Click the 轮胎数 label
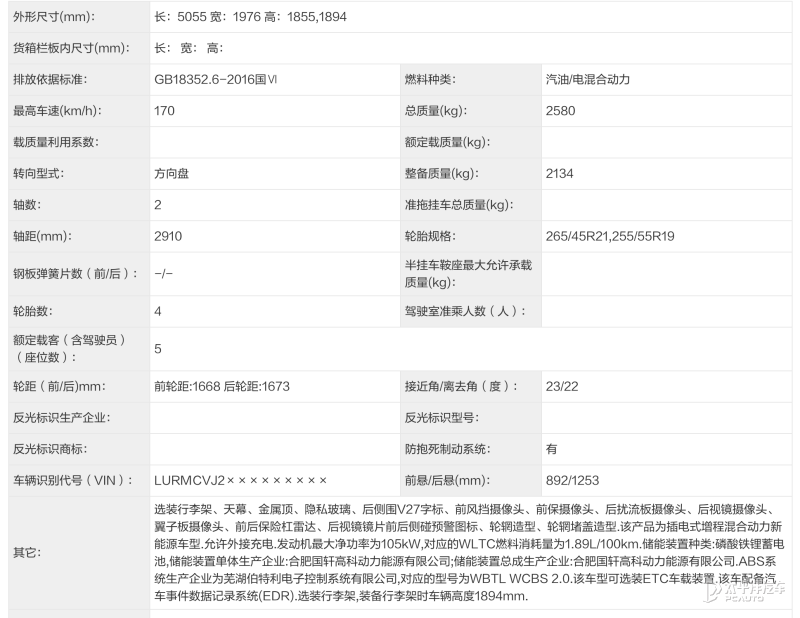Viewport: 800px width, 618px height. tap(33, 311)
